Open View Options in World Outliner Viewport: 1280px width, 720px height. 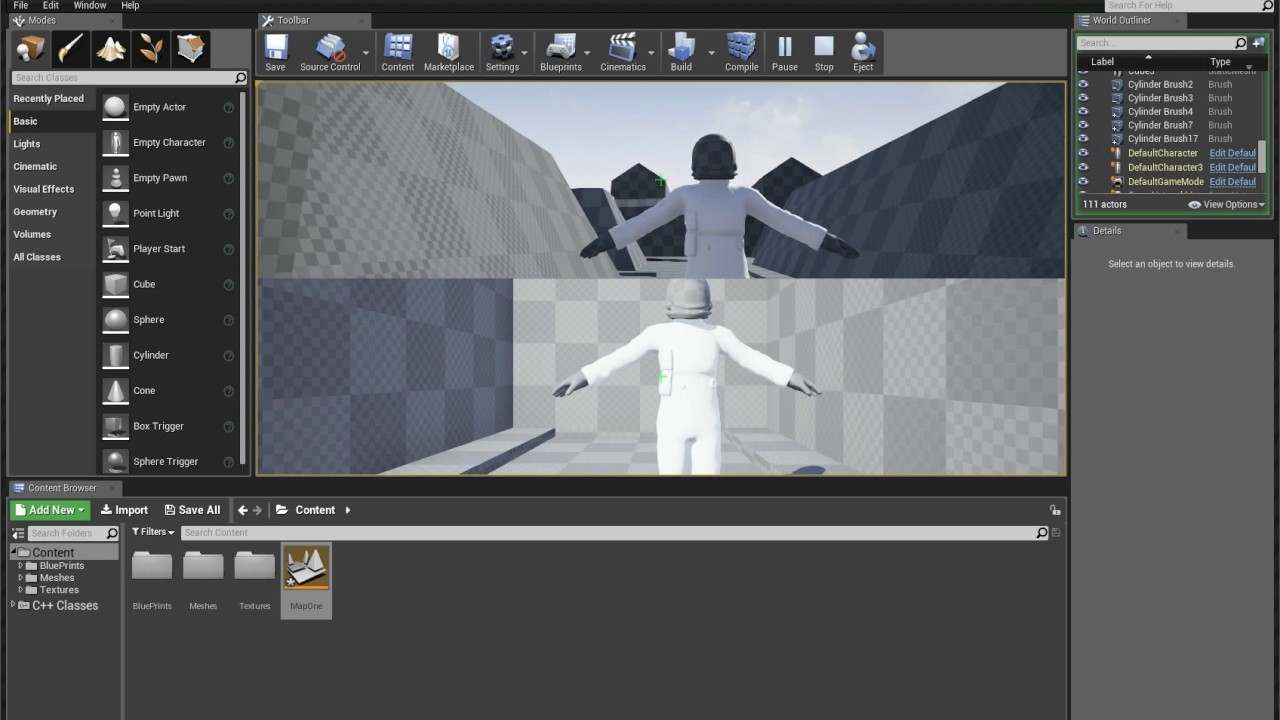tap(1227, 204)
